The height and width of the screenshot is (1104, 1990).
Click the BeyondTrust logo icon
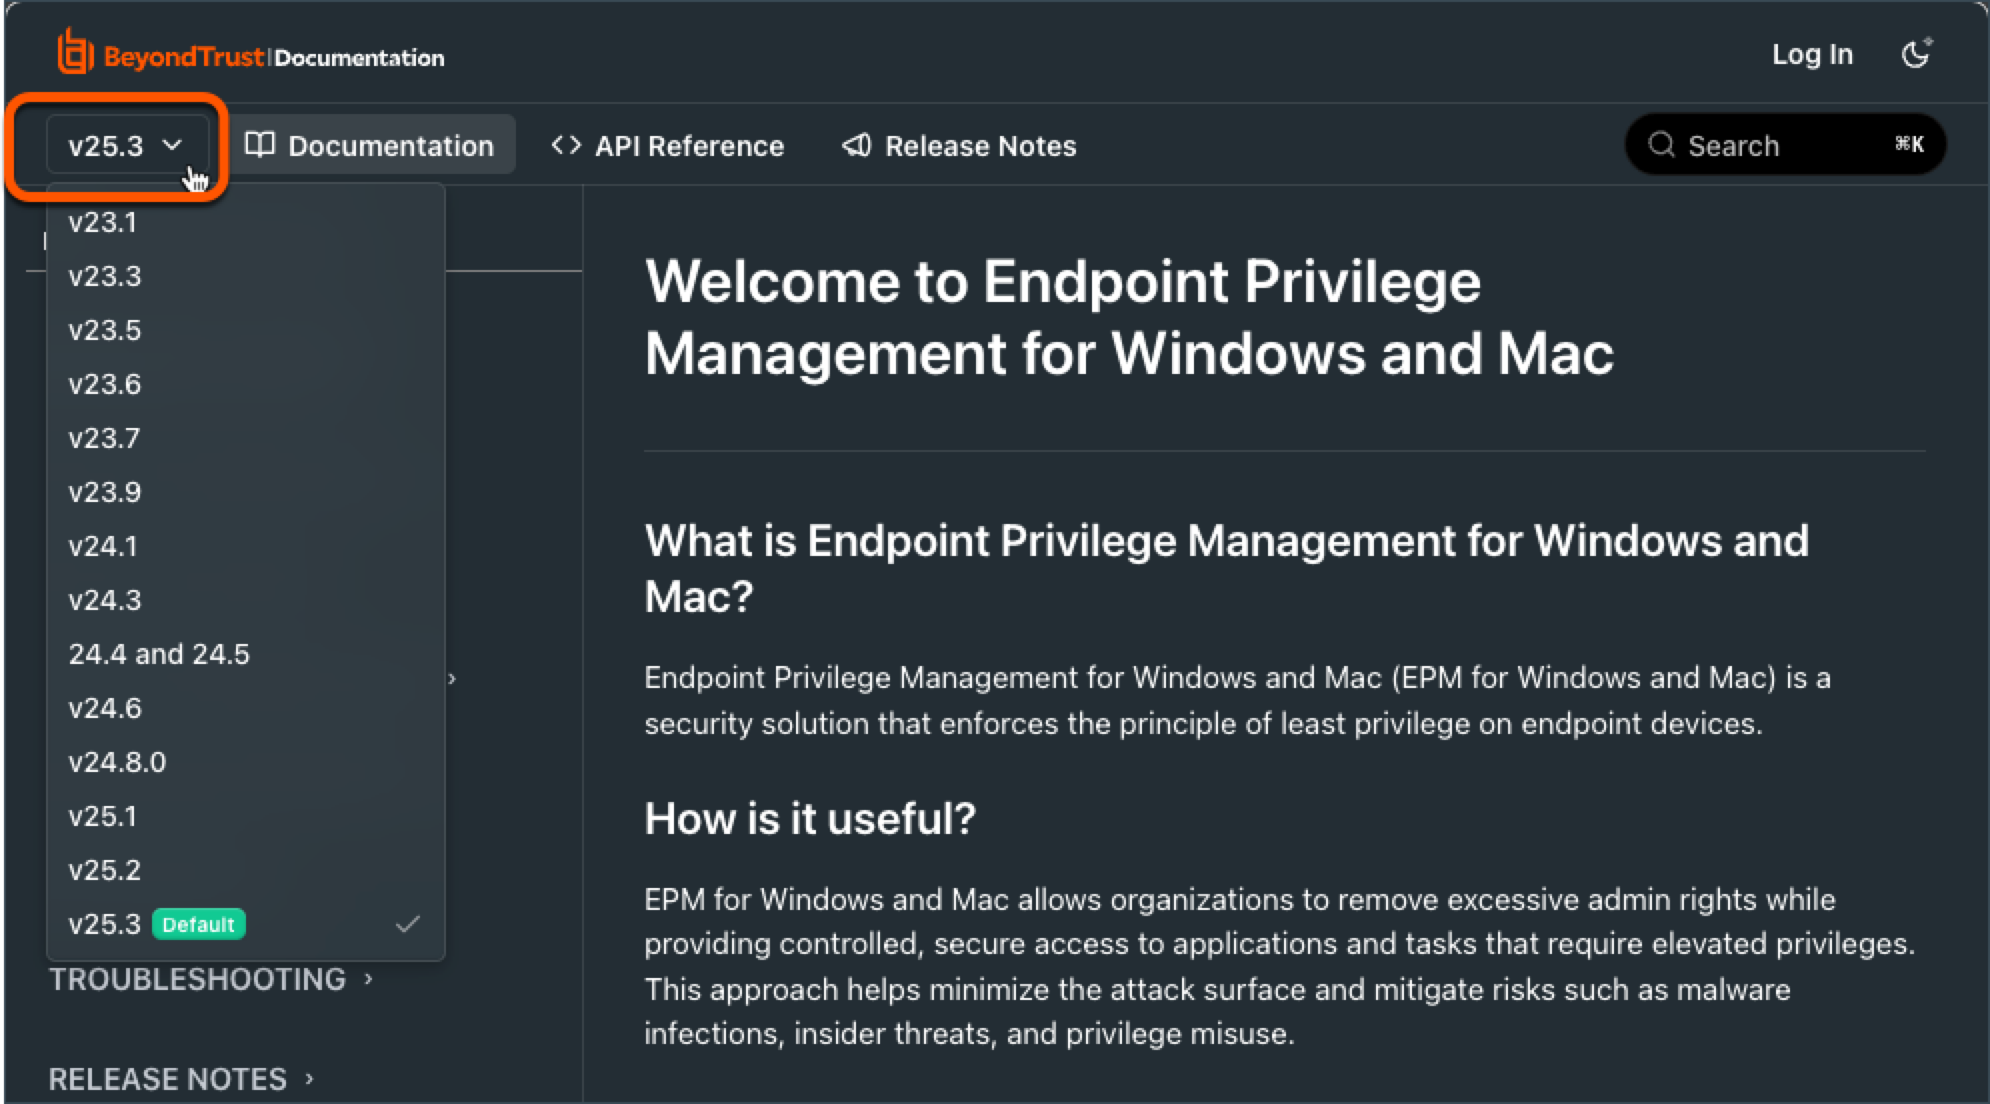coord(75,52)
